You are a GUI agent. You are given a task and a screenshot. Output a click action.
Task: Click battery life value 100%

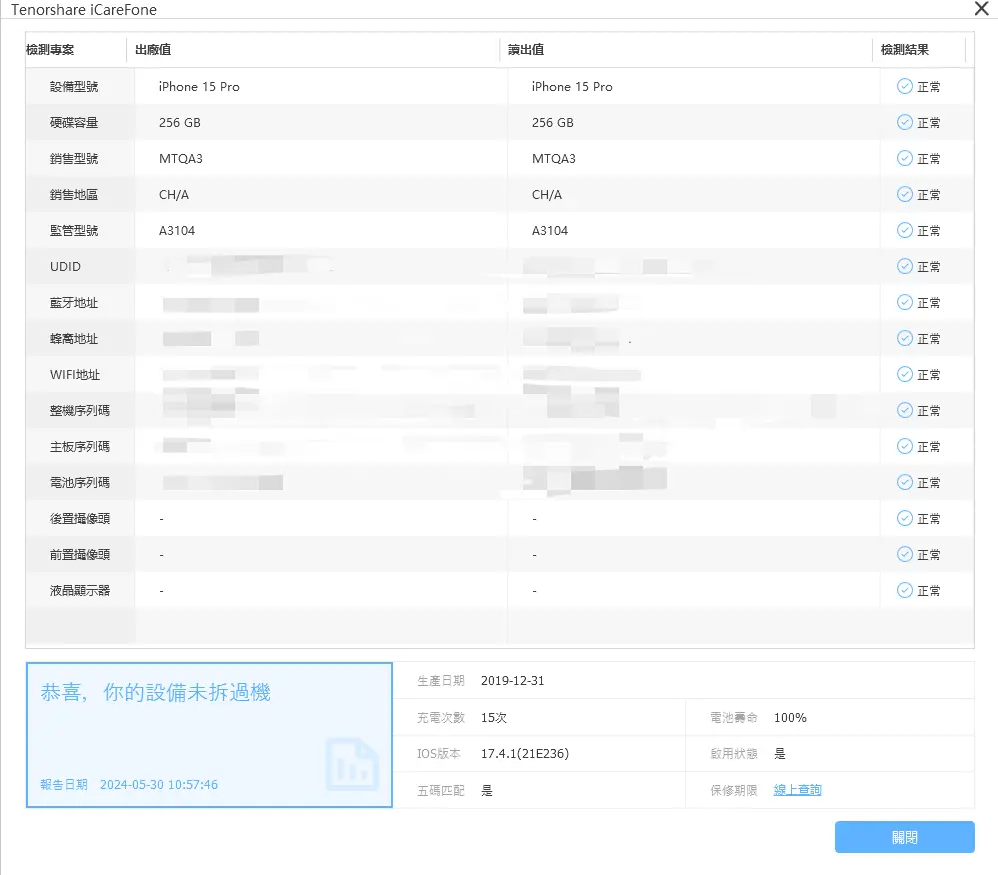click(x=790, y=717)
